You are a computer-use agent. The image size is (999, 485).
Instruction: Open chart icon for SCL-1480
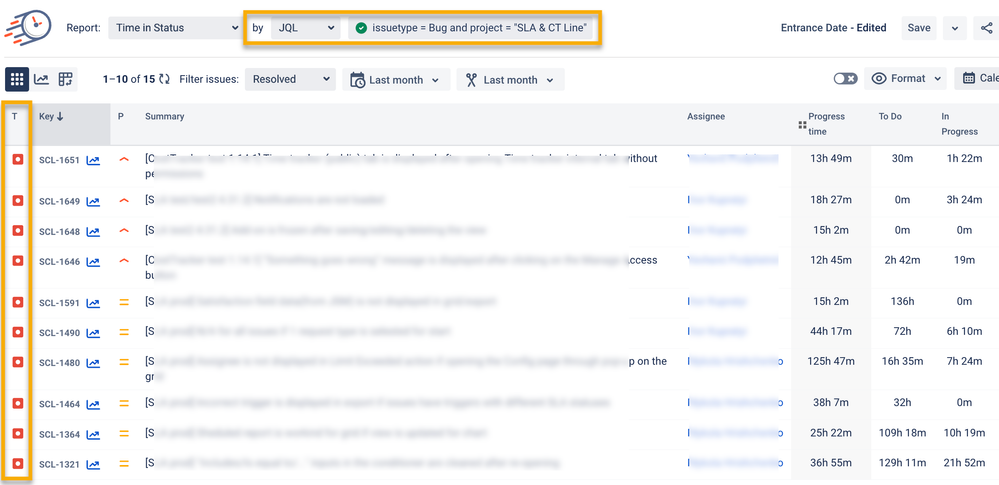(x=93, y=363)
